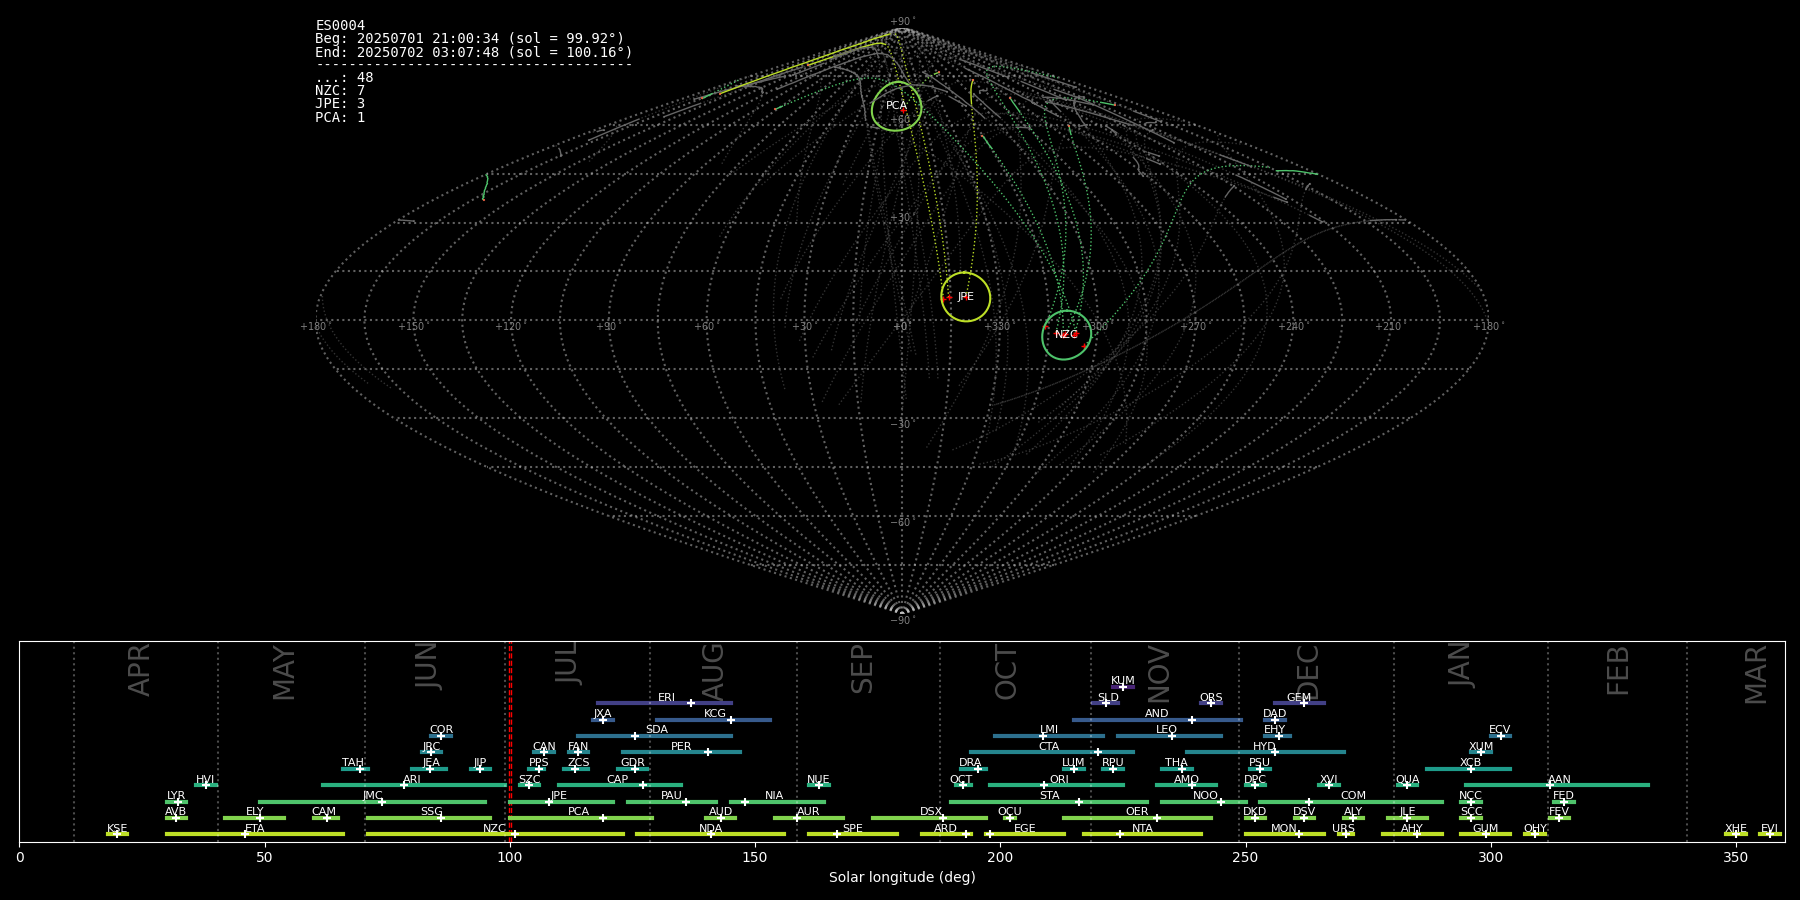Click the URS shower label on timeline
Screen dimensions: 1800x900
[x=1343, y=829]
